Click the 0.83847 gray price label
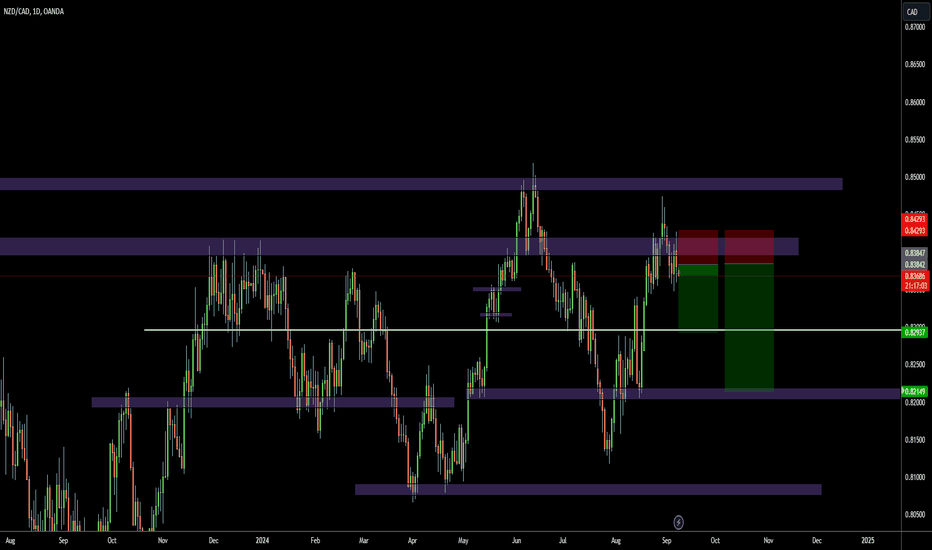Image resolution: width=932 pixels, height=550 pixels. [x=915, y=253]
